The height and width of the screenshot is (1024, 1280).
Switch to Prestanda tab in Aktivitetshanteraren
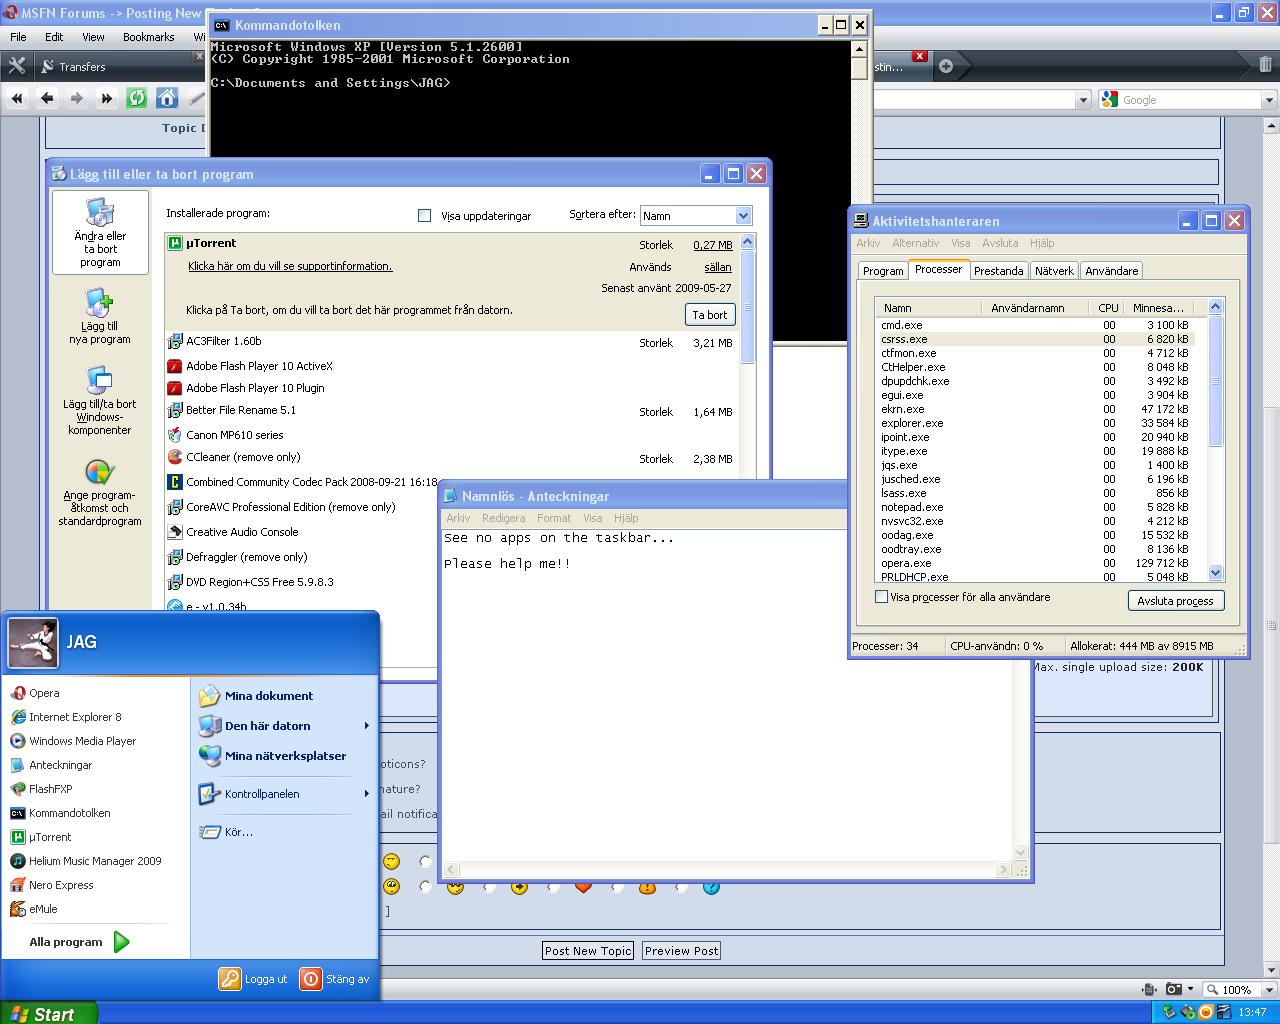pos(998,271)
